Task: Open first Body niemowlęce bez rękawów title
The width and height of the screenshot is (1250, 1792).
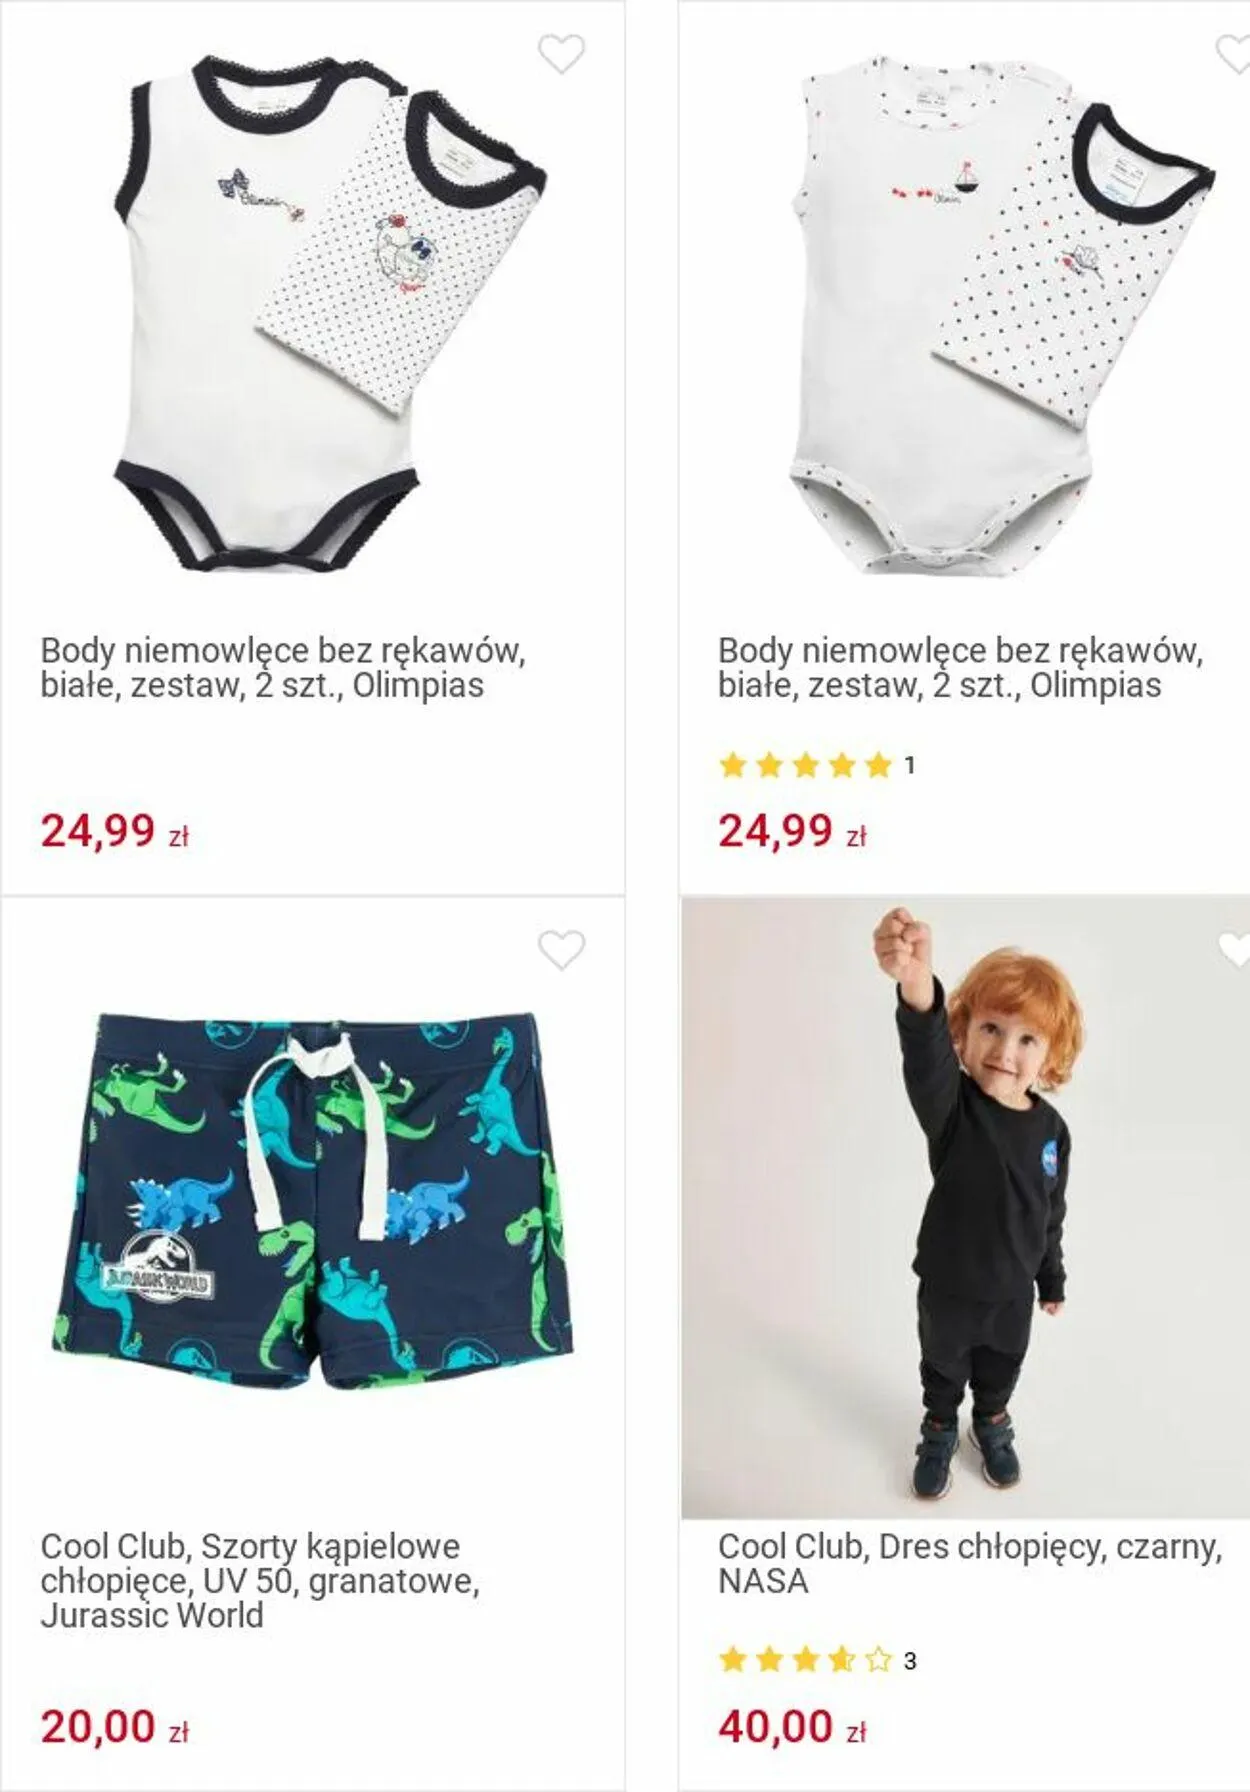Action: point(283,668)
